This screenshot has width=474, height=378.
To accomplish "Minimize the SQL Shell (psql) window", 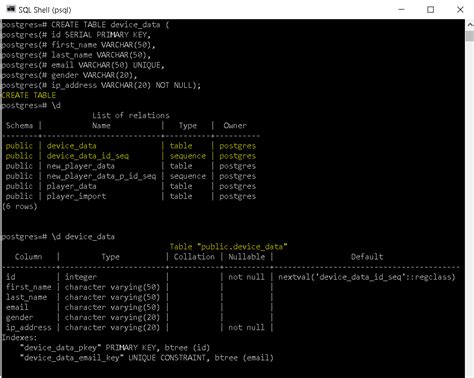I will pyautogui.click(x=401, y=9).
